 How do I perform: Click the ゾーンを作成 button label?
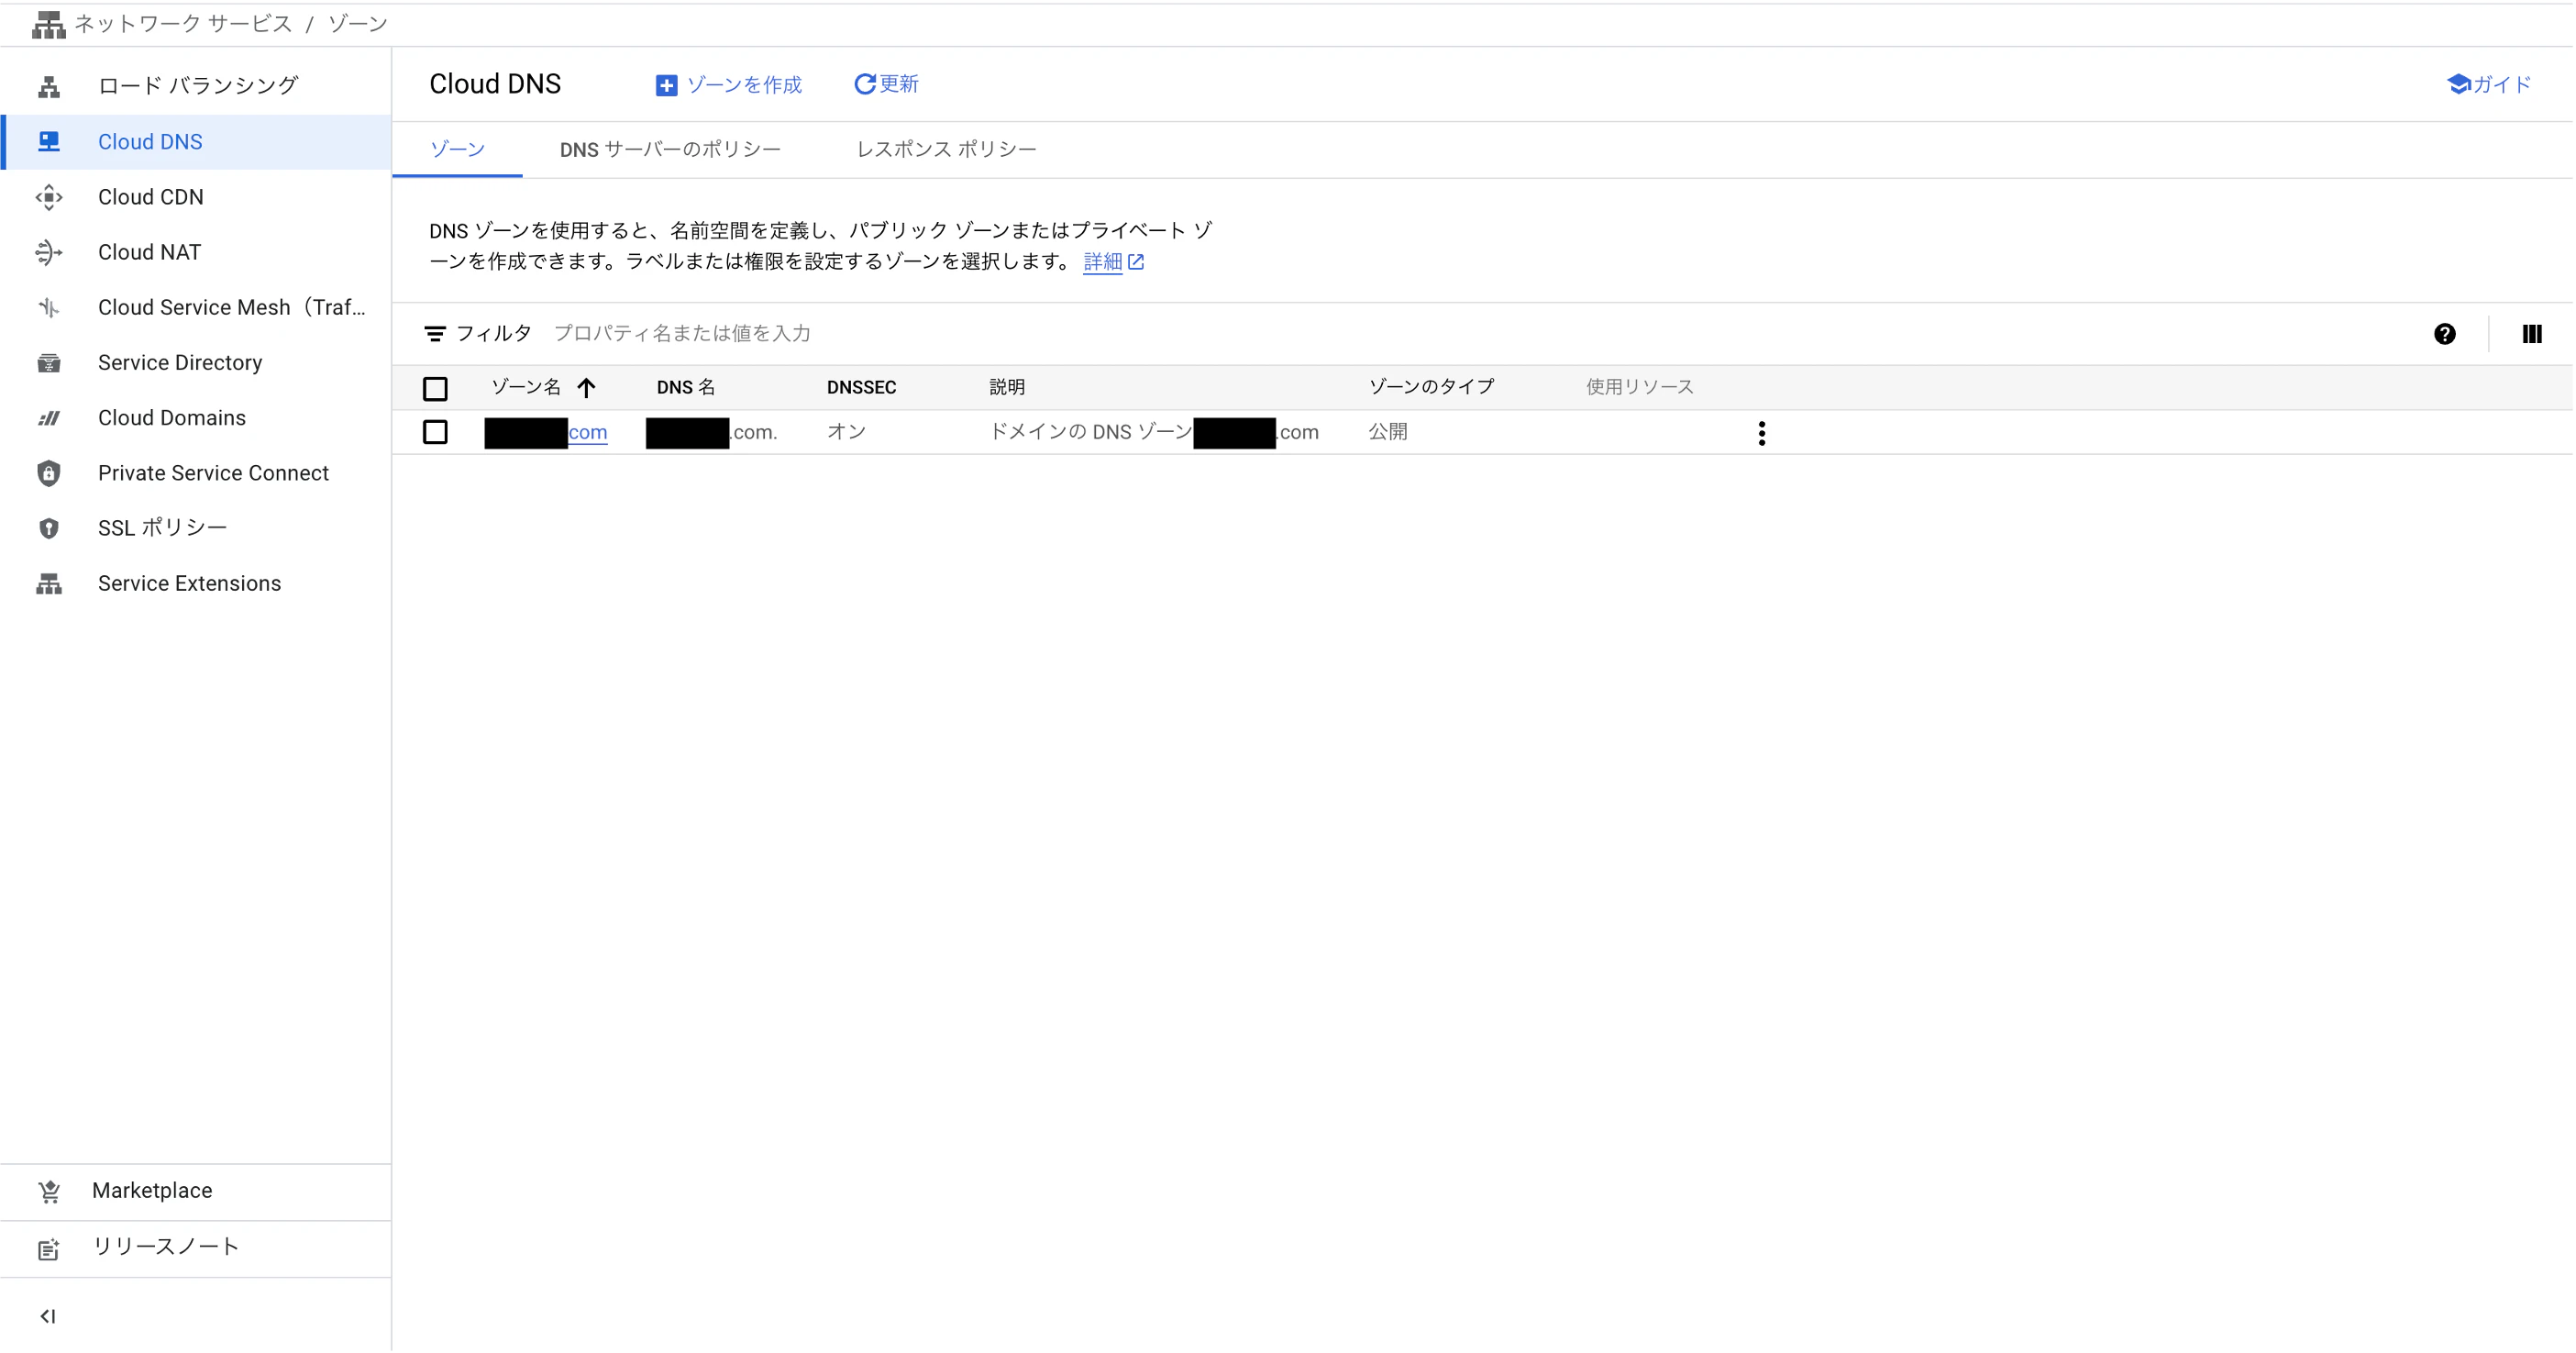744,85
